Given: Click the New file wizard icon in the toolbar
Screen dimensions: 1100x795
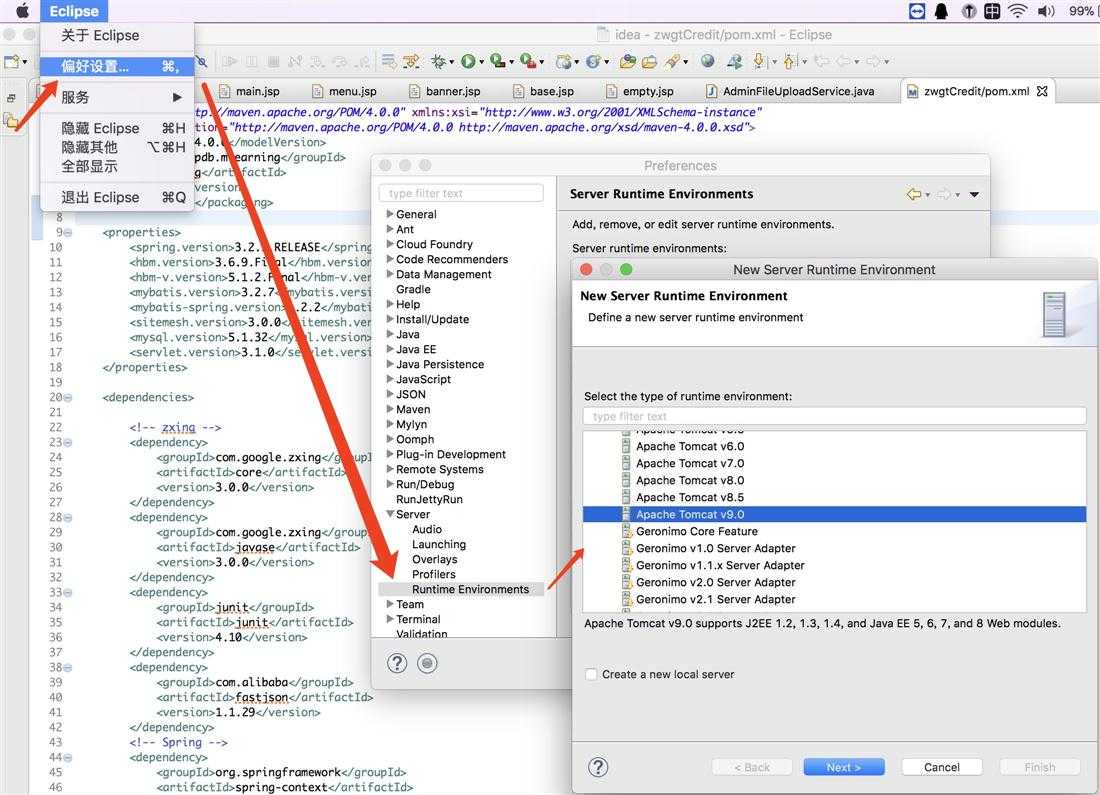Looking at the screenshot, I should coord(12,62).
